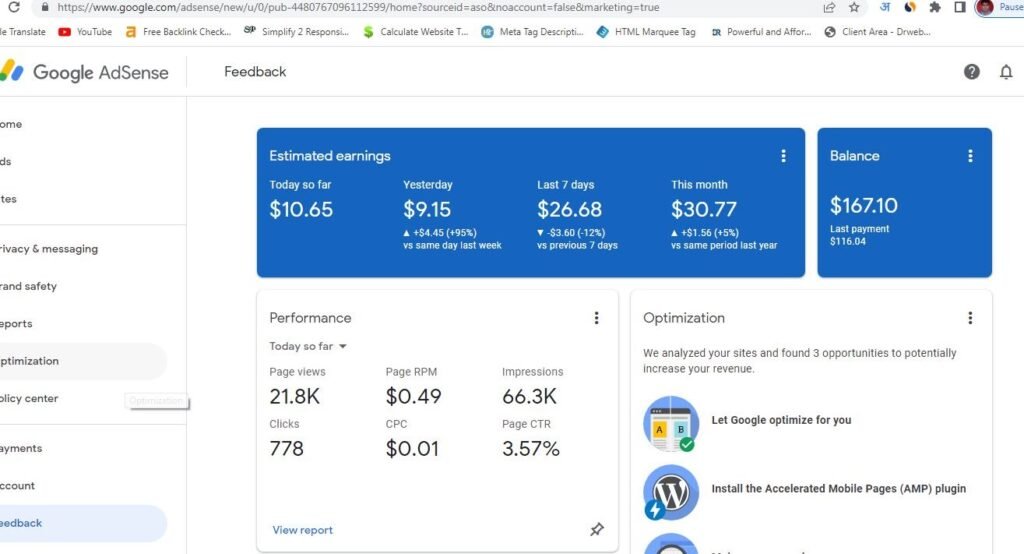Open the extensions puzzle icon

coord(935,7)
